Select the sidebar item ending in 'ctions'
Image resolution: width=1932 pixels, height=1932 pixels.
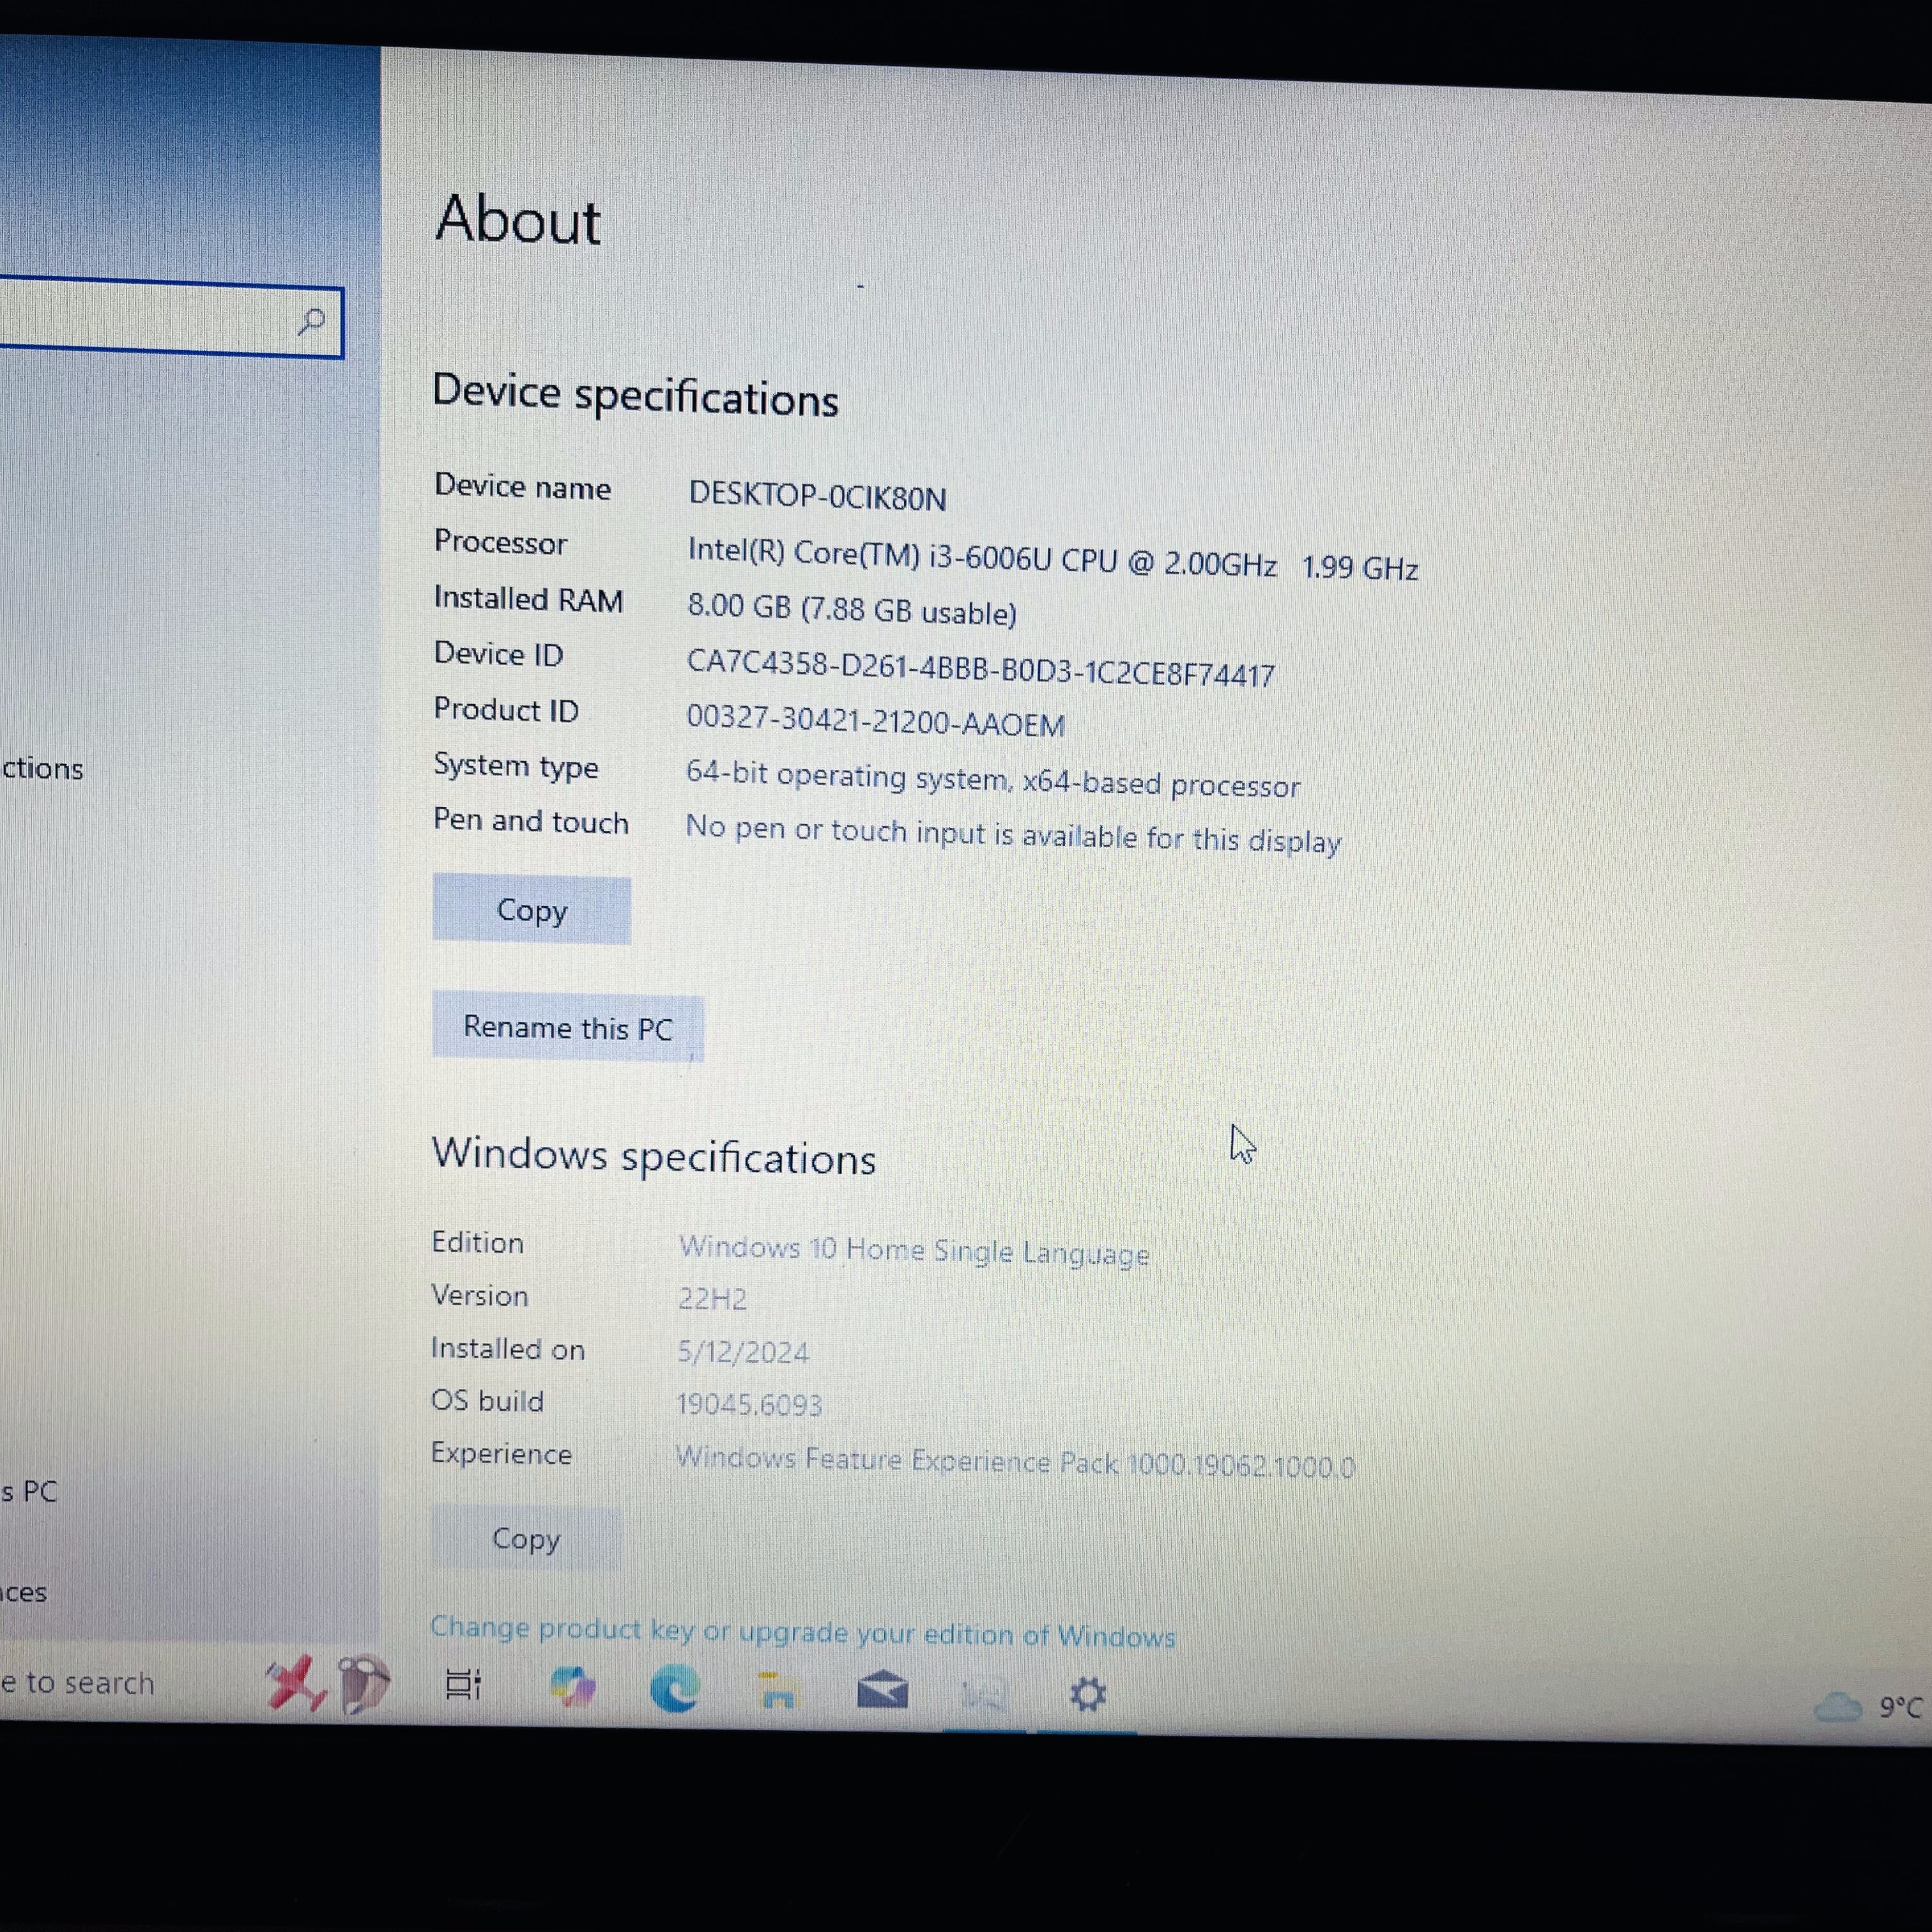[42, 768]
